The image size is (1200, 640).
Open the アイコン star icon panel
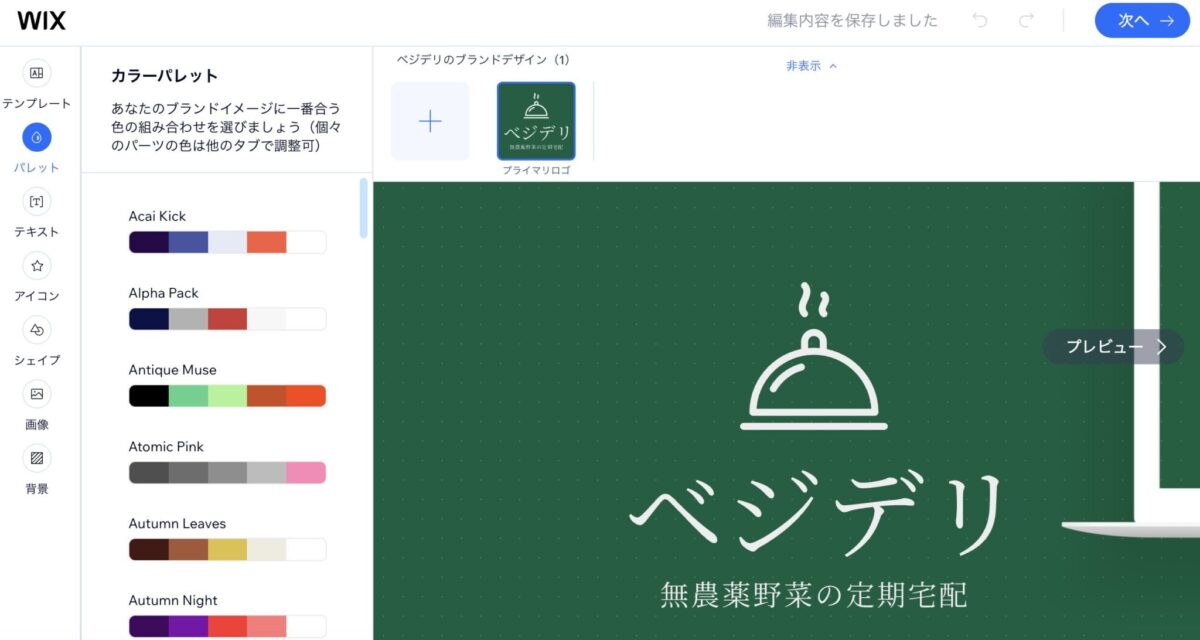coord(37,266)
